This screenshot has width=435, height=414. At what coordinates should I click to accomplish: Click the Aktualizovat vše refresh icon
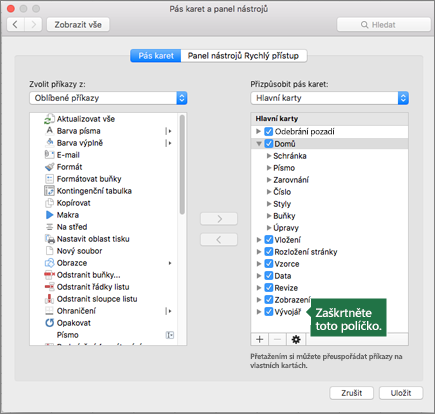[x=49, y=119]
